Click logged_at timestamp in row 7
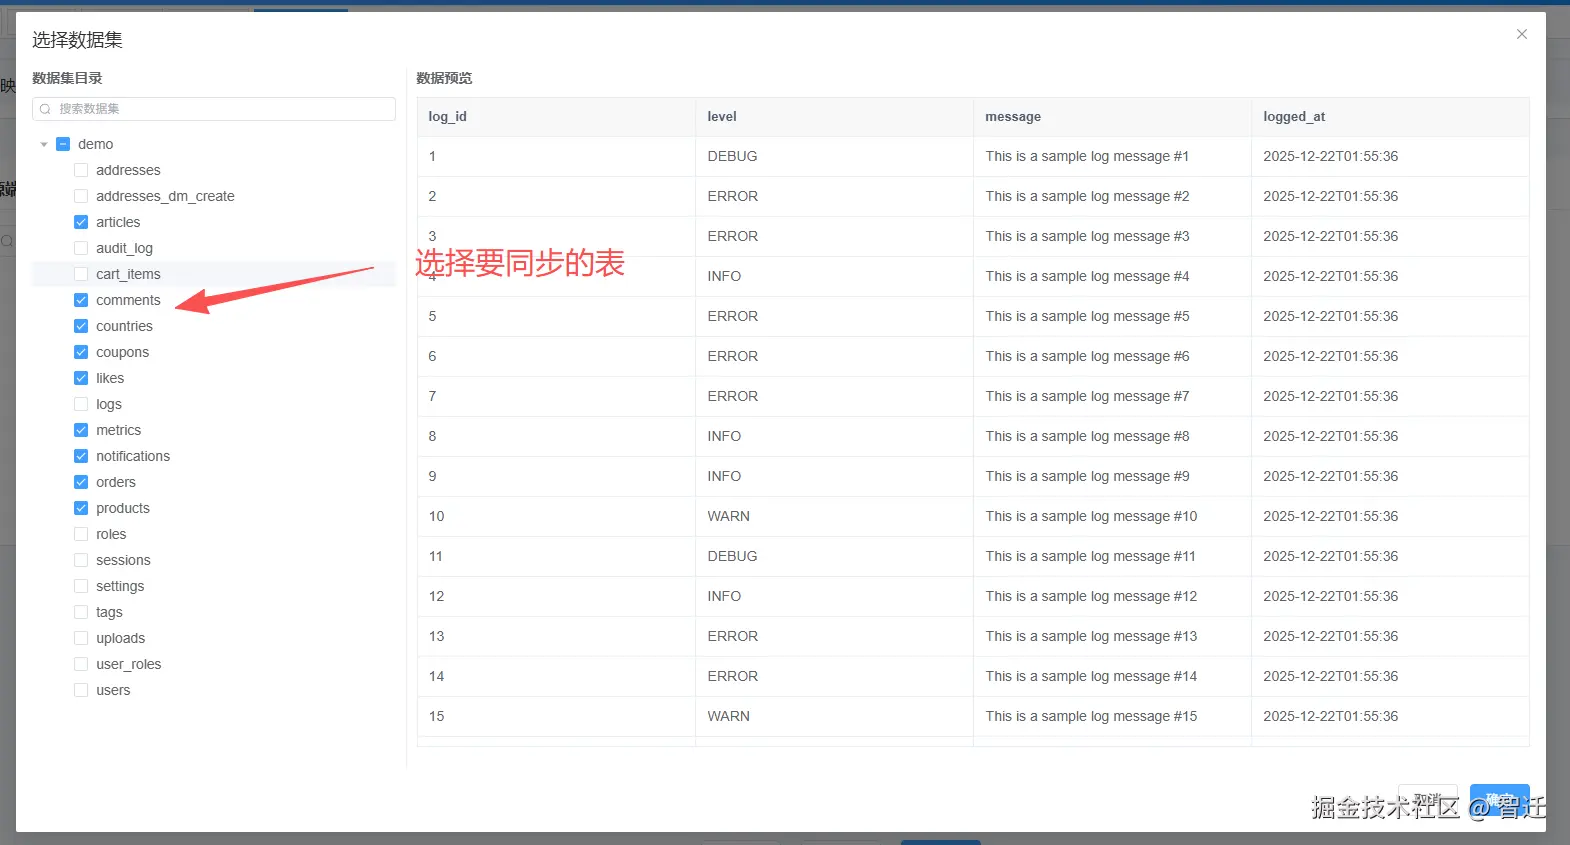The width and height of the screenshot is (1570, 845). point(1390,396)
